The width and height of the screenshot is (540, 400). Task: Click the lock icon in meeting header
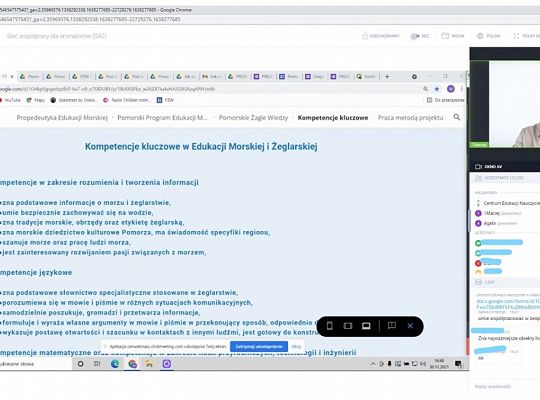[x=365, y=36]
